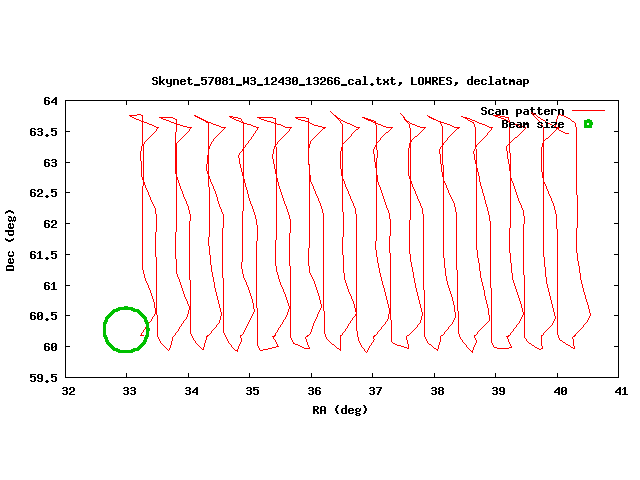Click x-axis tick label 37
This screenshot has height=480, width=640.
[x=376, y=391]
